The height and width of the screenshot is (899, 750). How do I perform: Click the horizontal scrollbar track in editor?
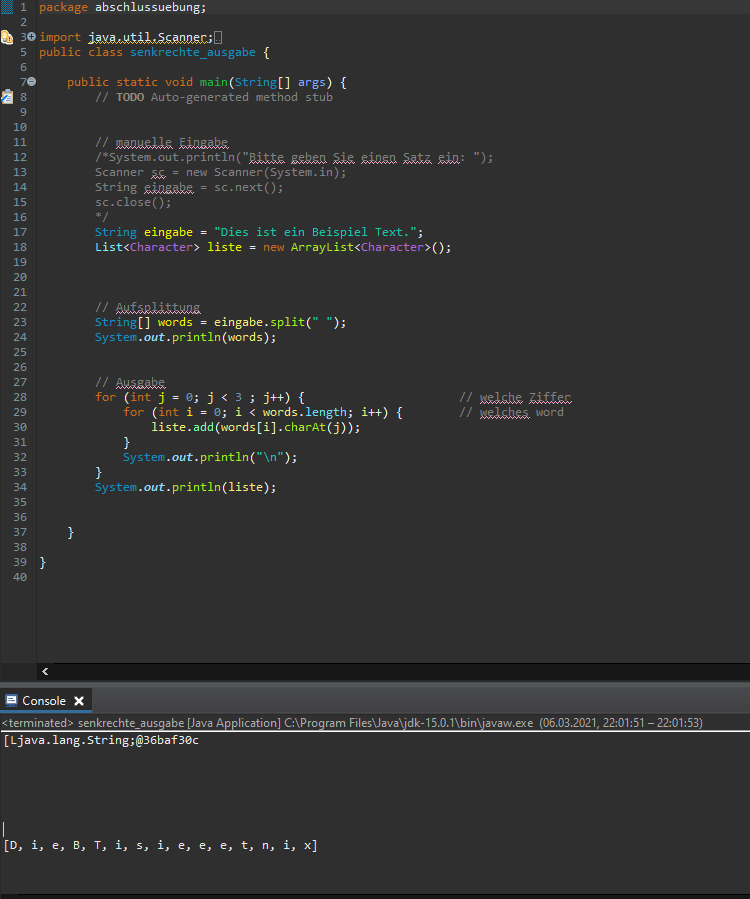tap(400, 671)
